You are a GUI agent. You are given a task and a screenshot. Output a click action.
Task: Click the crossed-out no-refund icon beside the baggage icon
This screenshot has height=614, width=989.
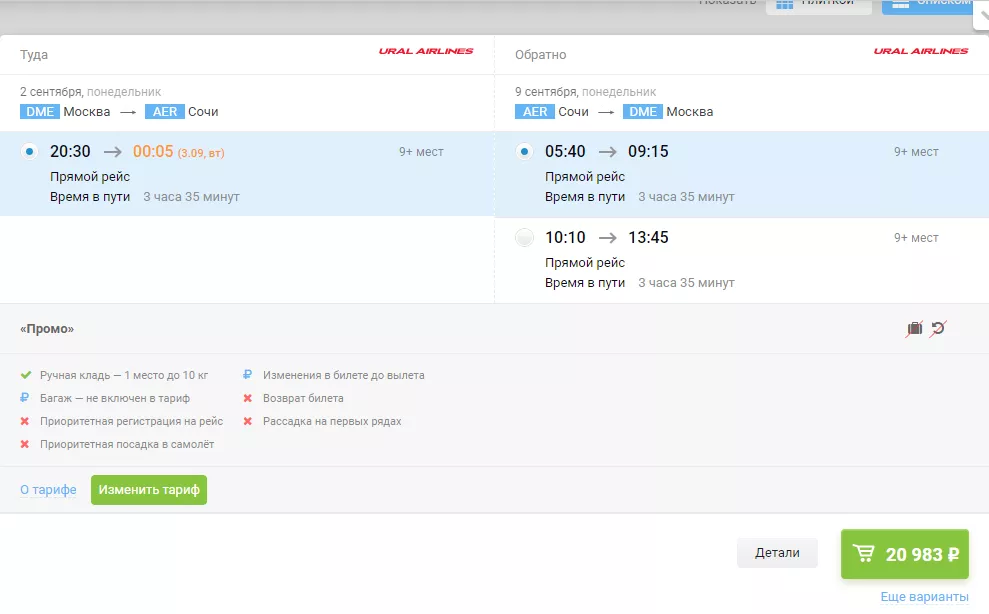(938, 328)
